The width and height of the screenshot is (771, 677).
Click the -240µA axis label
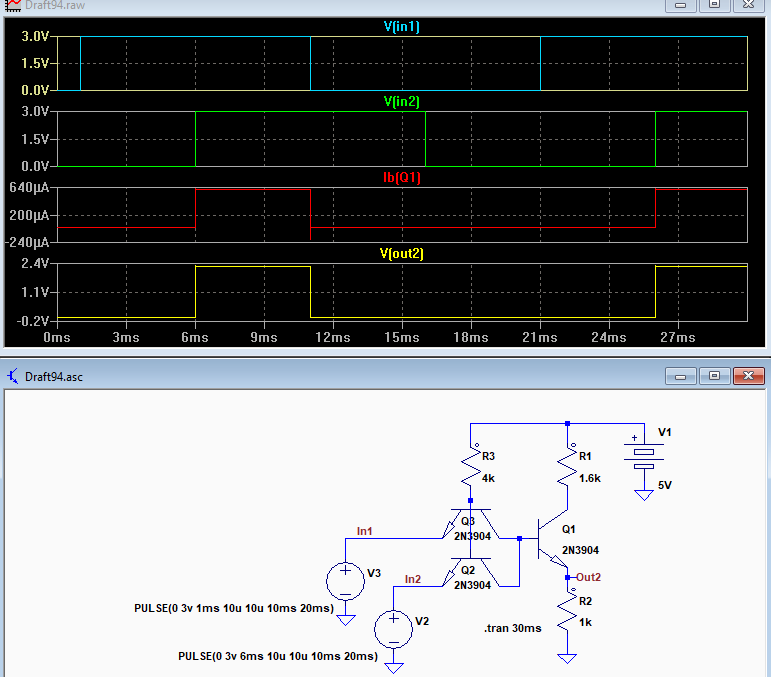pos(27,242)
